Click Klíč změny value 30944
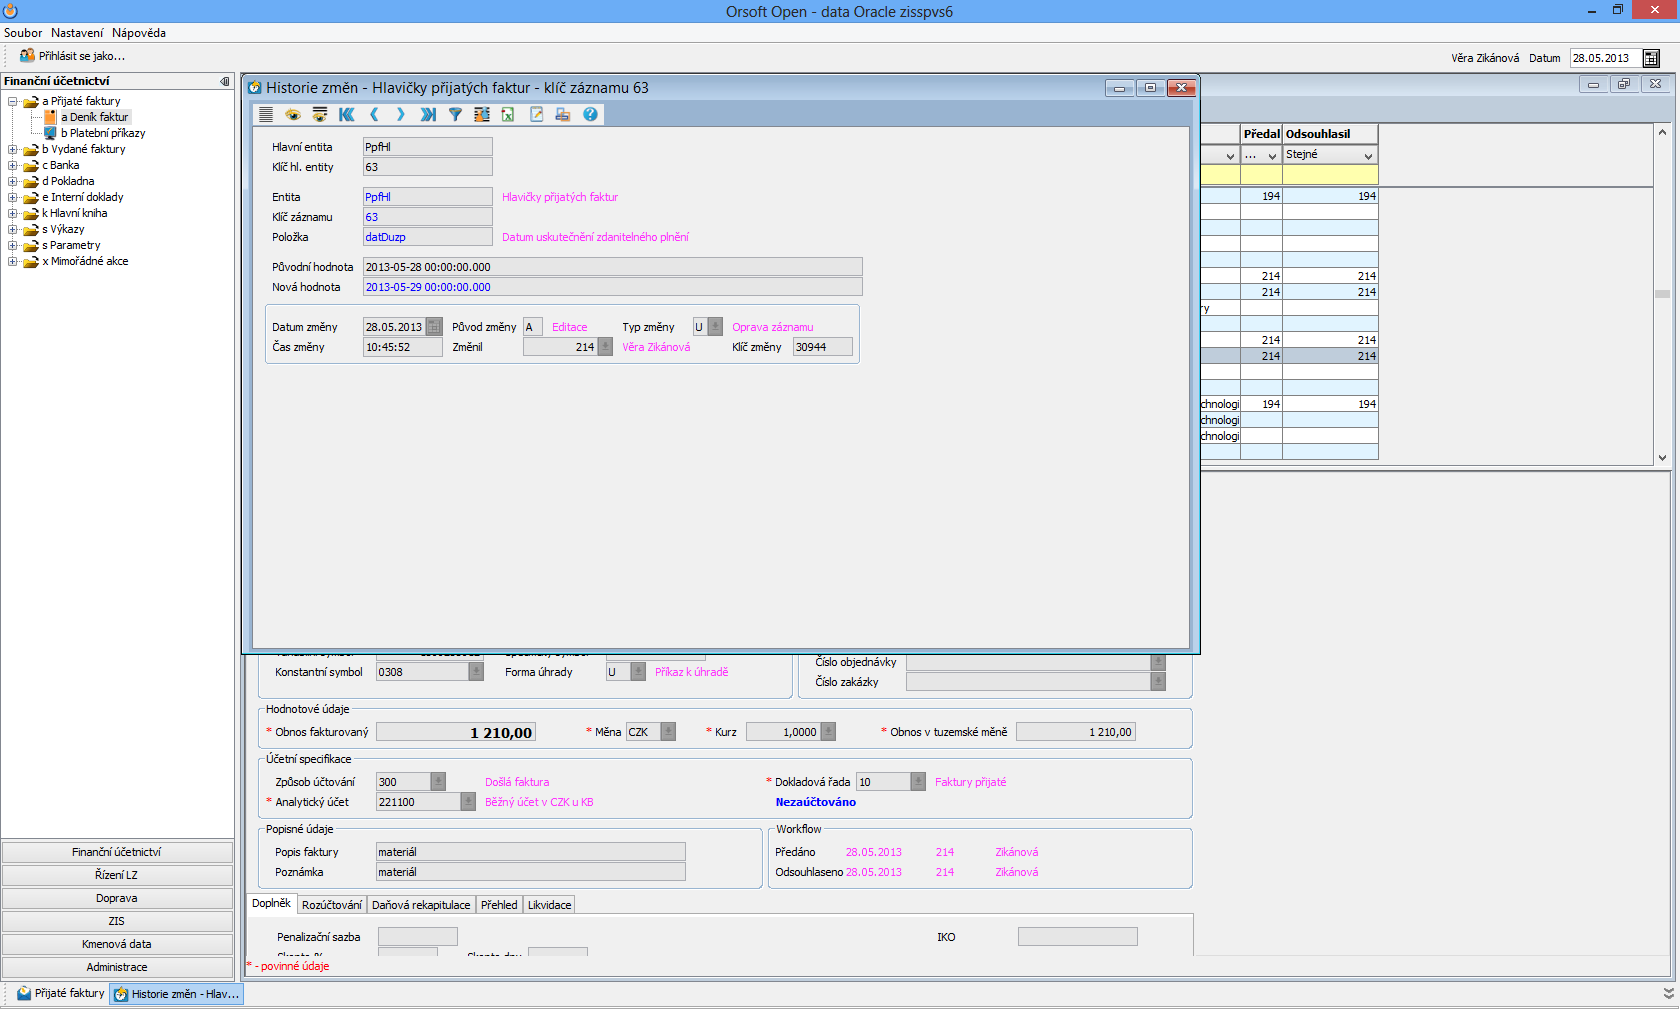1680x1010 pixels. click(822, 347)
